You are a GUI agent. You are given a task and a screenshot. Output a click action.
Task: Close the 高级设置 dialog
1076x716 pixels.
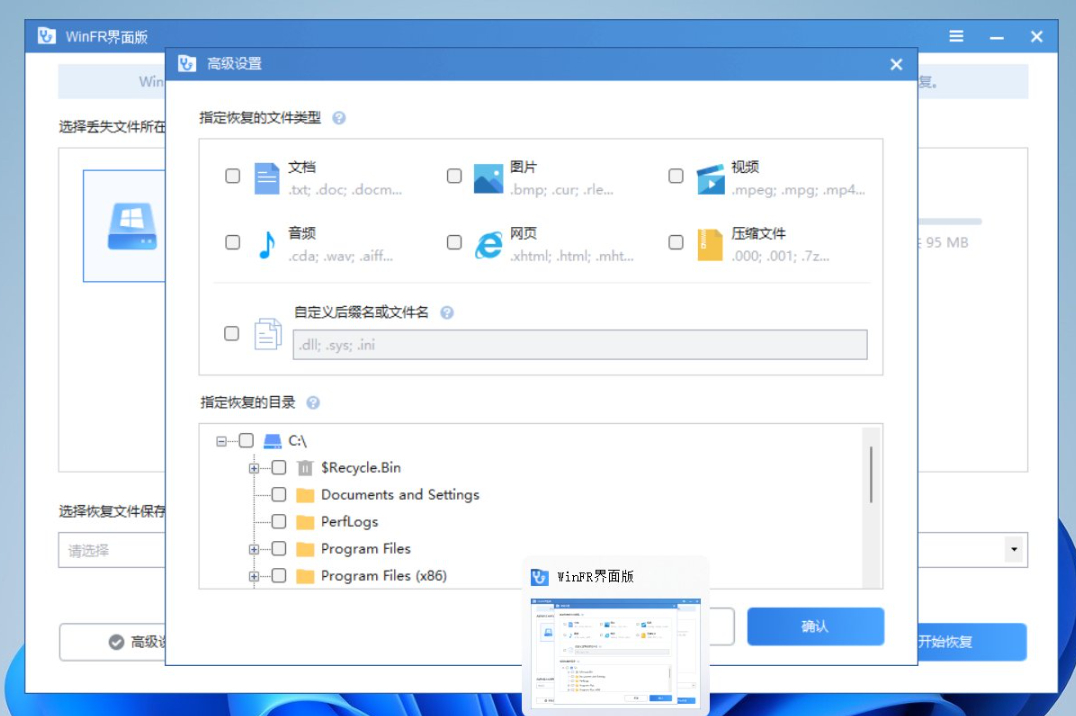click(x=896, y=65)
